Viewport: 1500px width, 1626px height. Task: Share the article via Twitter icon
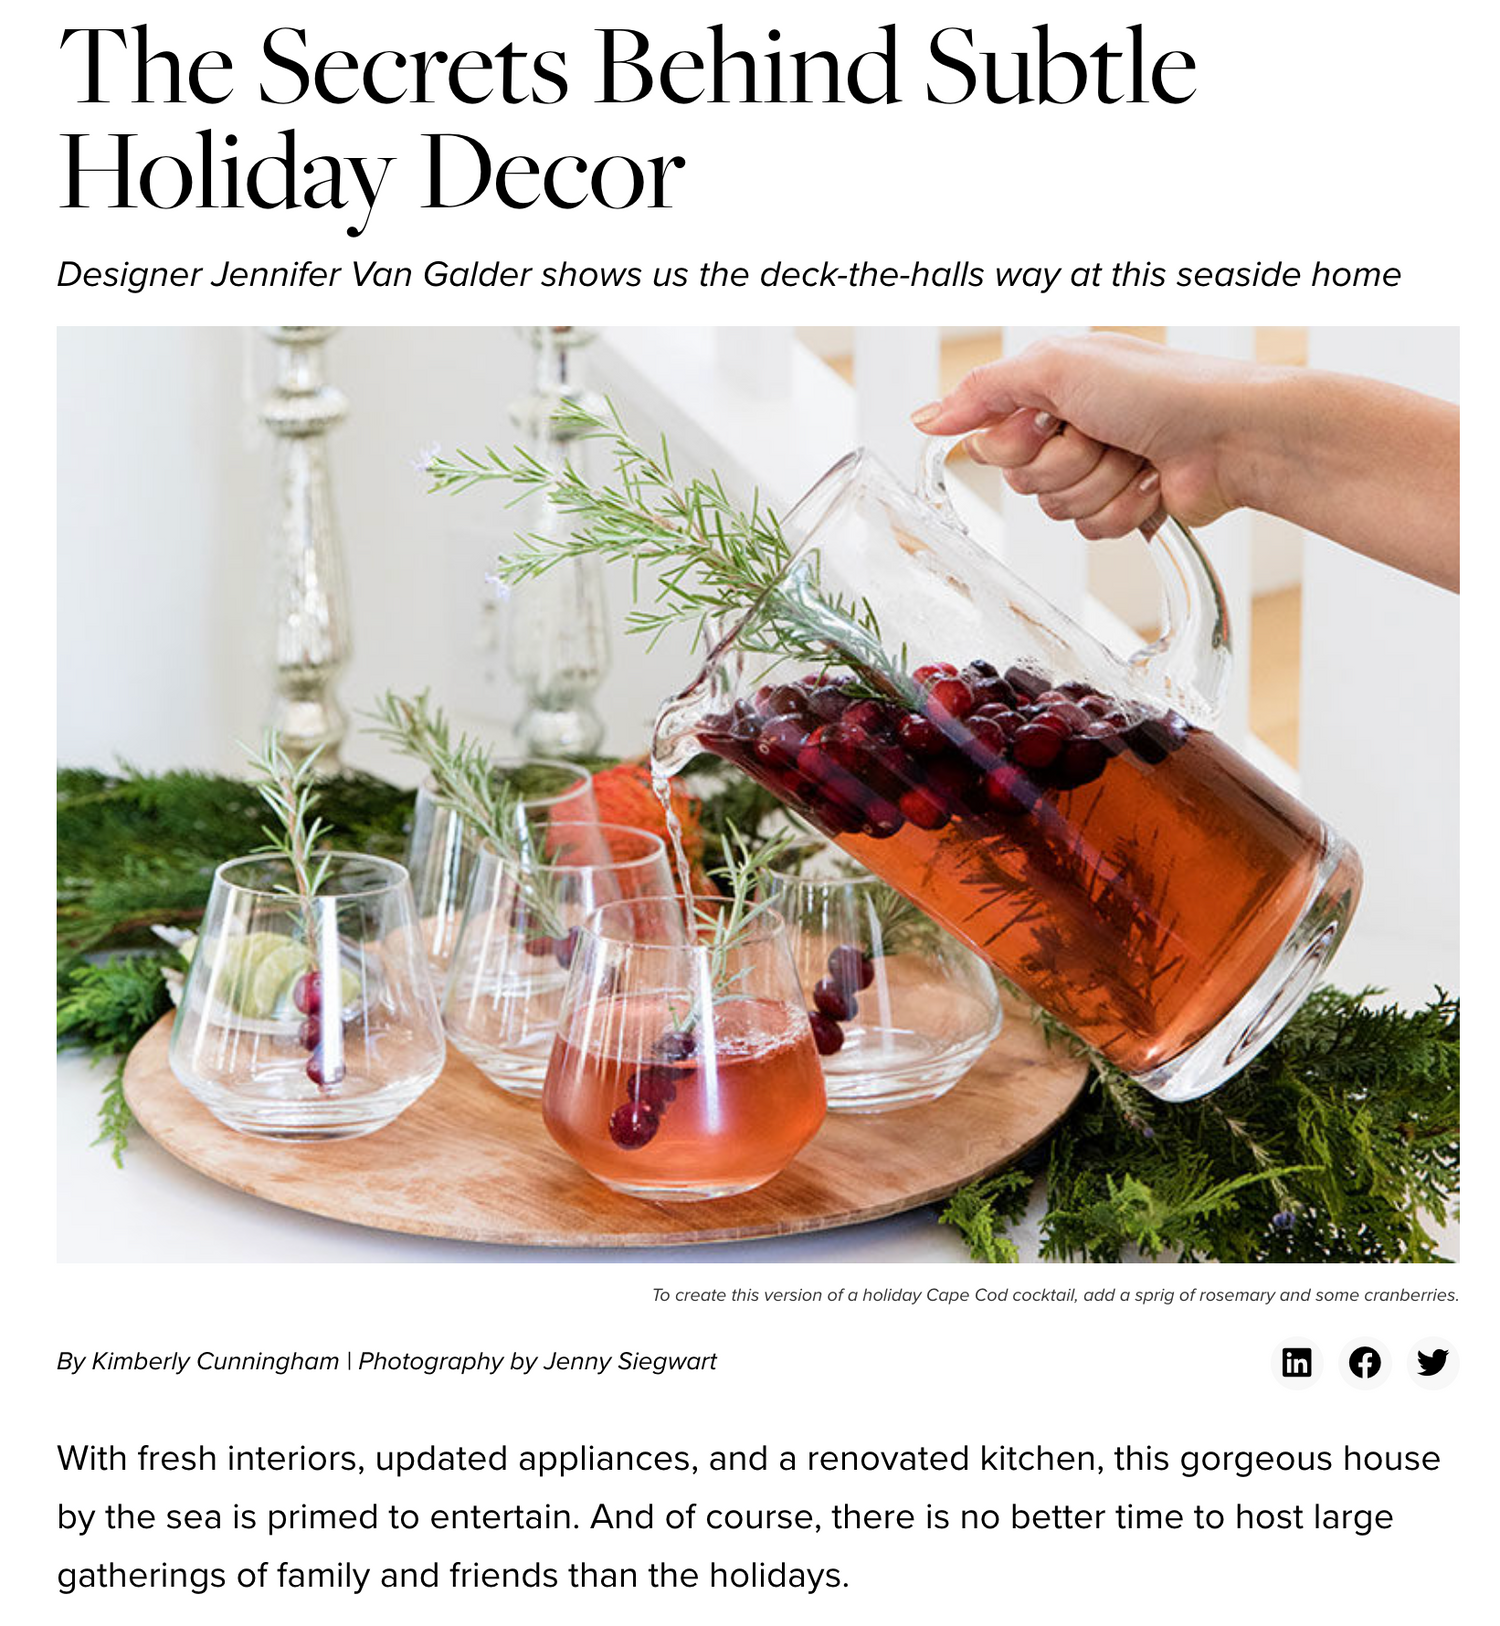coord(1433,1362)
